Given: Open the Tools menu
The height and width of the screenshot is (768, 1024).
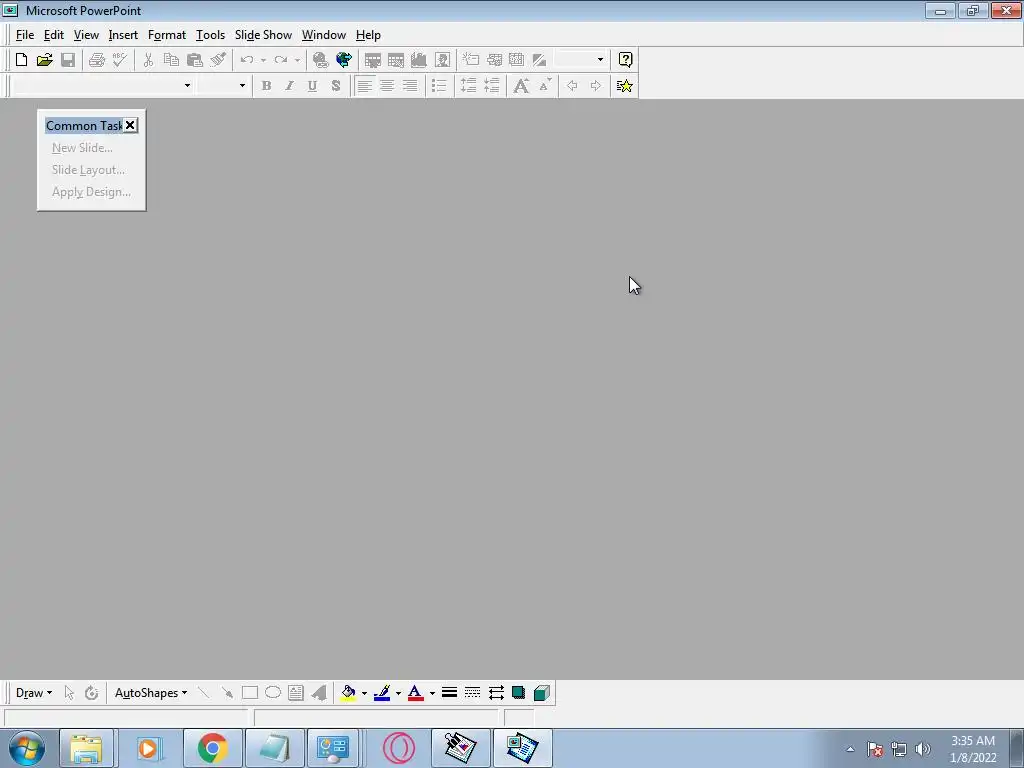Looking at the screenshot, I should tap(210, 35).
